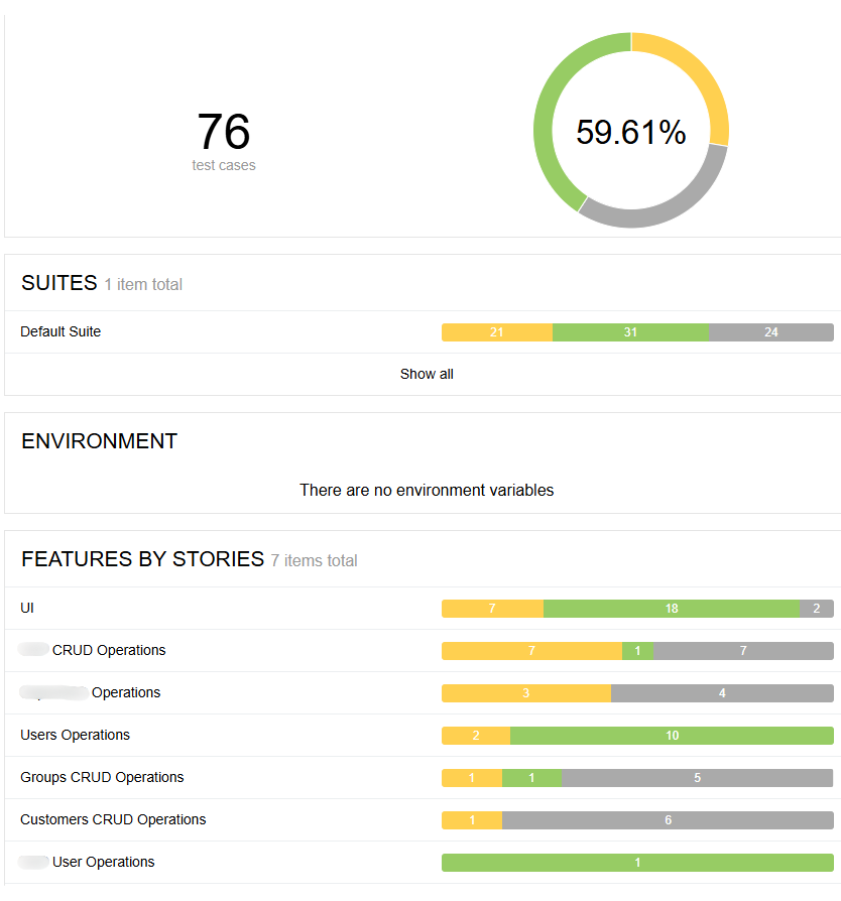This screenshot has width=841, height=901.
Task: Click green 31 segment of Default Suite bar
Action: coord(630,332)
